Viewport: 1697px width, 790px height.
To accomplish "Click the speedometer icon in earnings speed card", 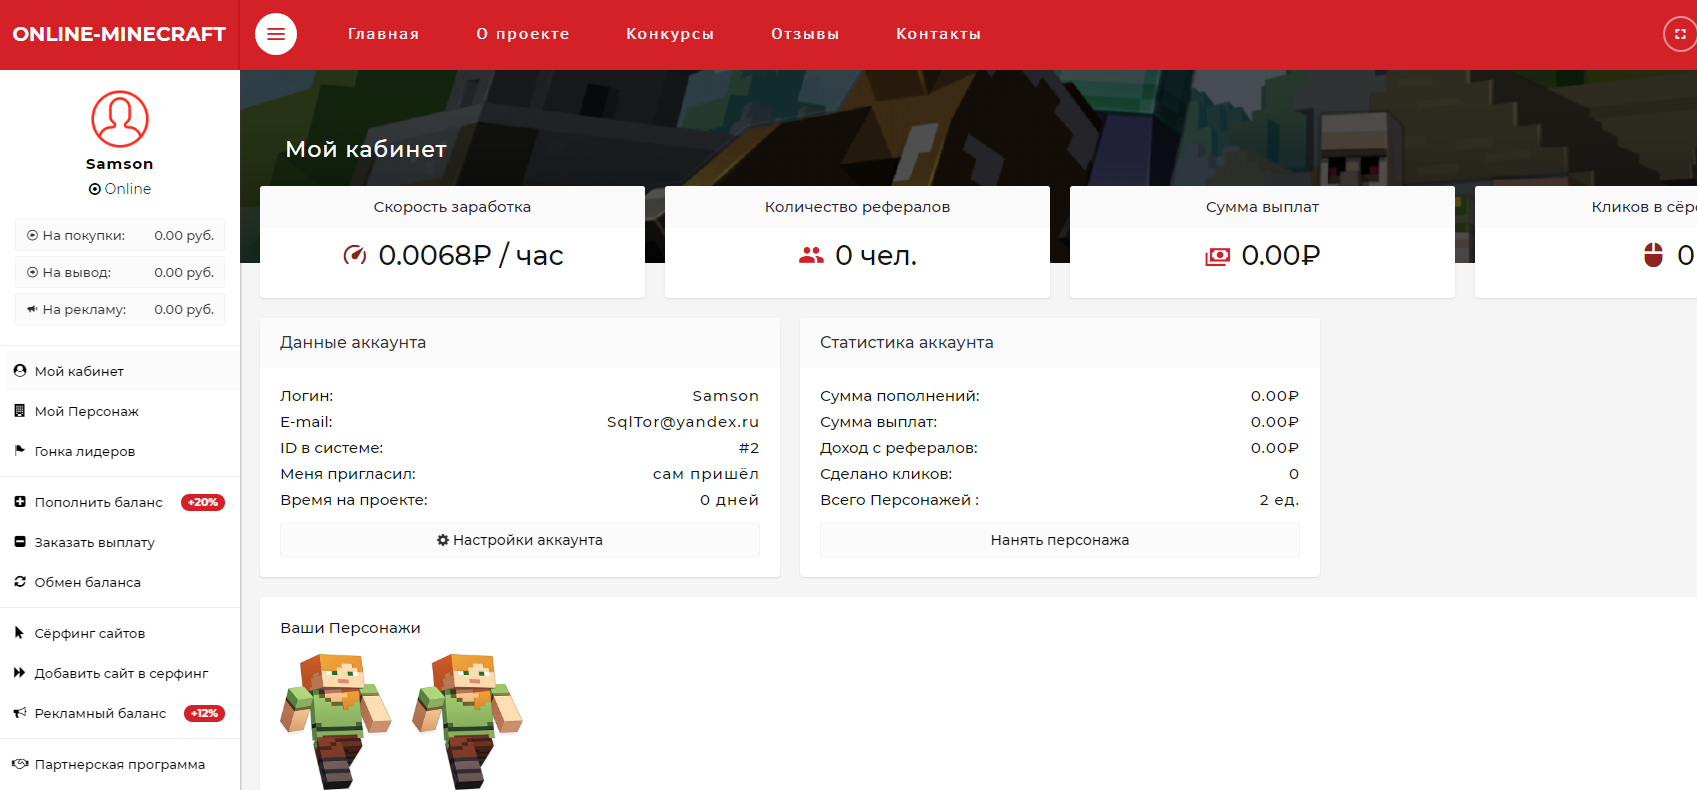I will 355,255.
